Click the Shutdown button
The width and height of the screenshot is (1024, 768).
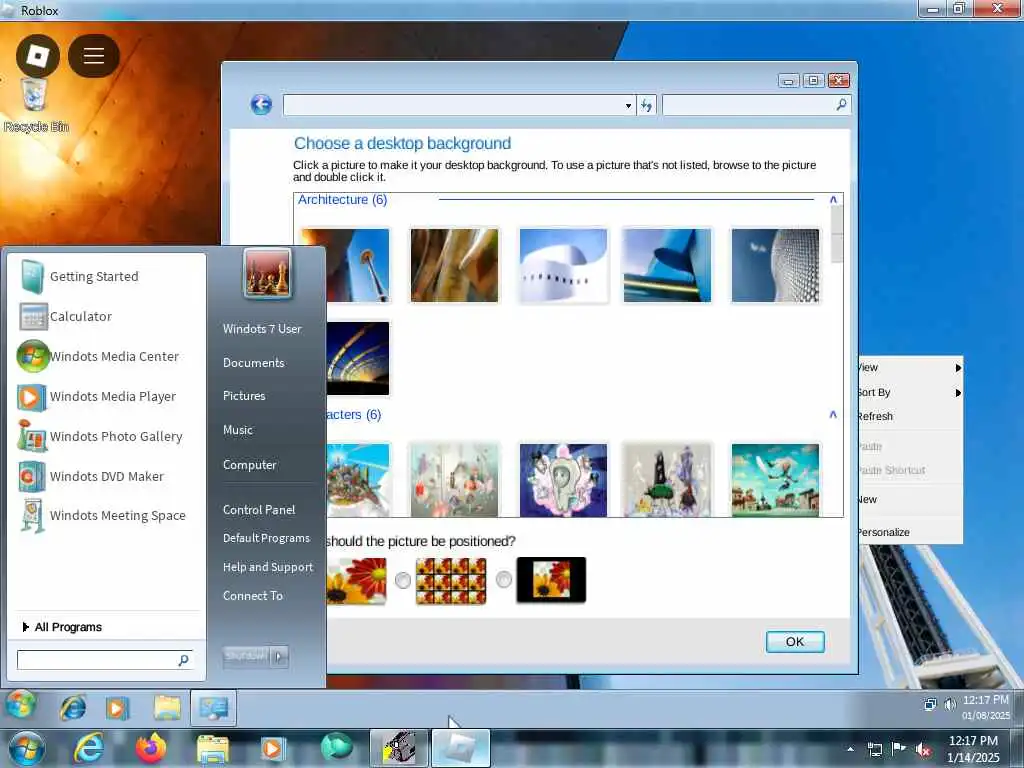246,656
